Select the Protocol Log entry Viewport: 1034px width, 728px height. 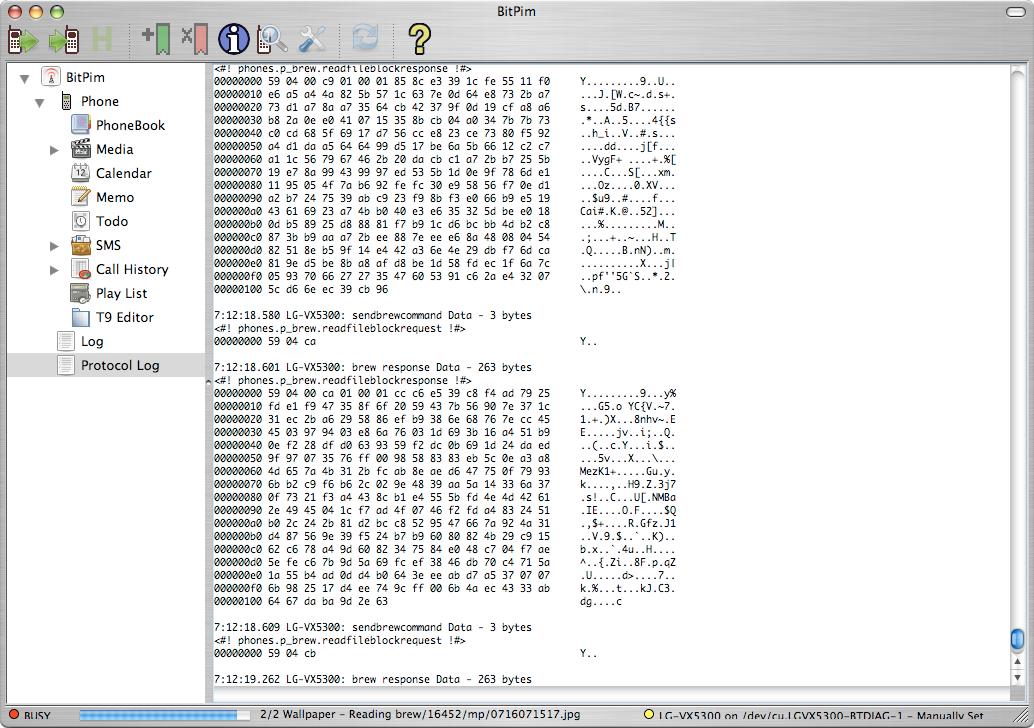click(120, 365)
